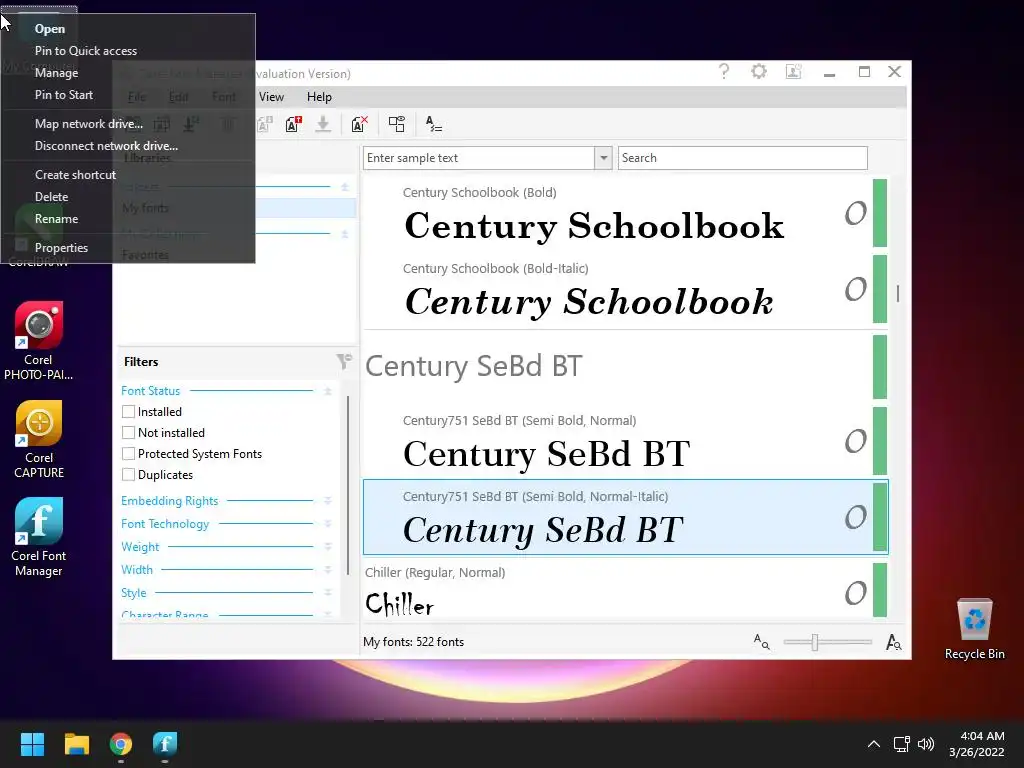Click the Search input field
The height and width of the screenshot is (768, 1024).
pyautogui.click(x=743, y=157)
